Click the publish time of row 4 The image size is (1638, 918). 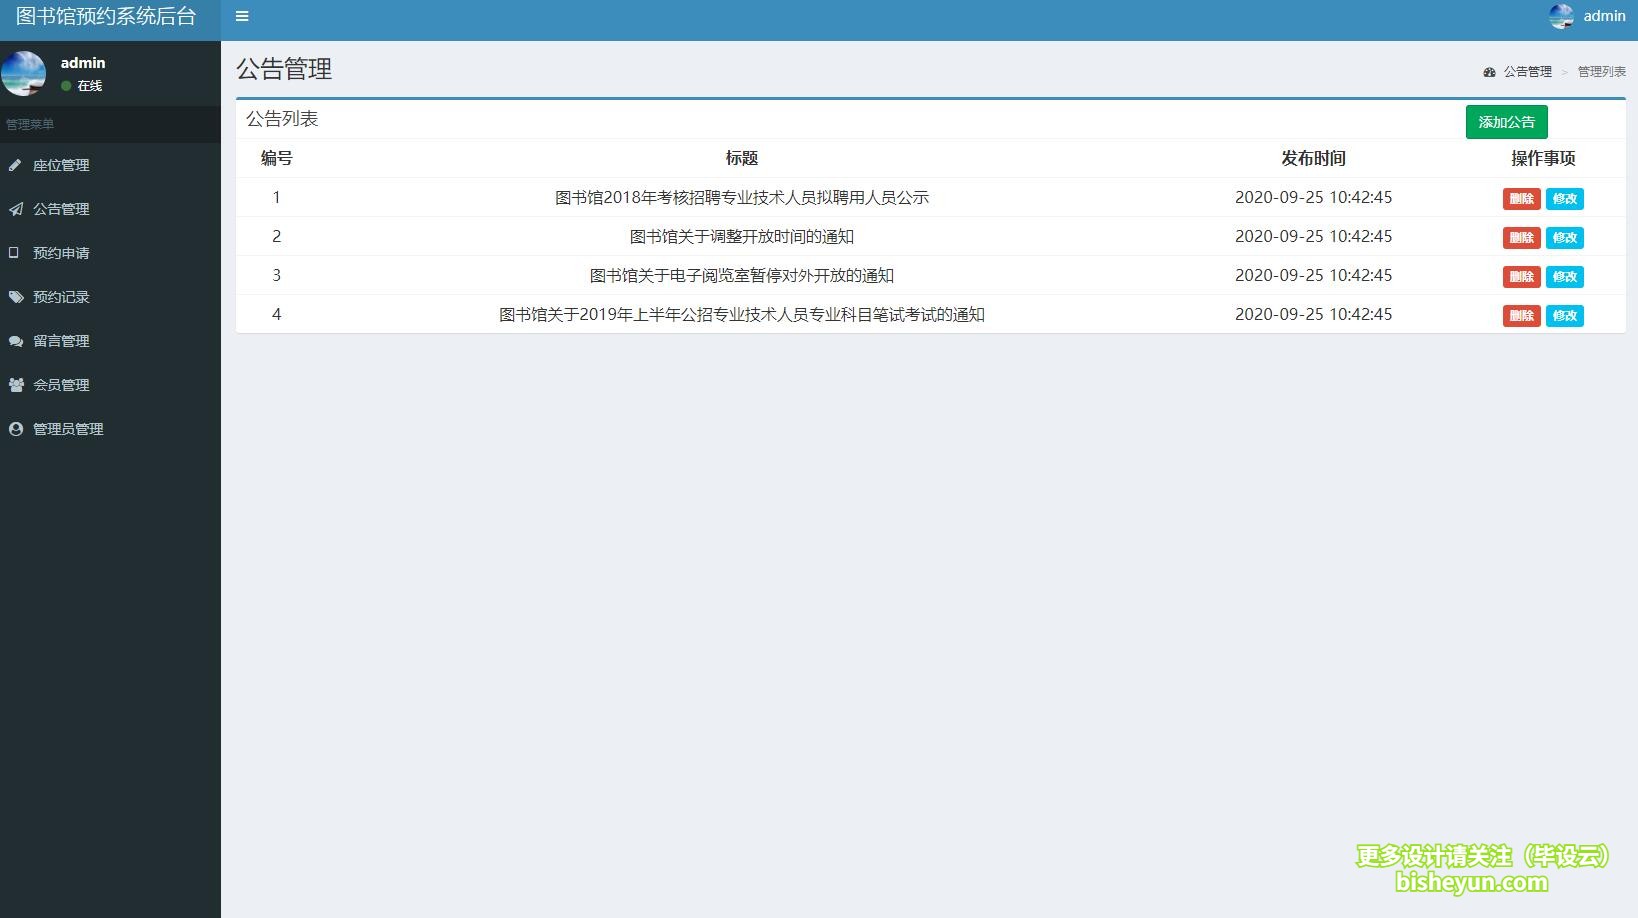point(1313,315)
